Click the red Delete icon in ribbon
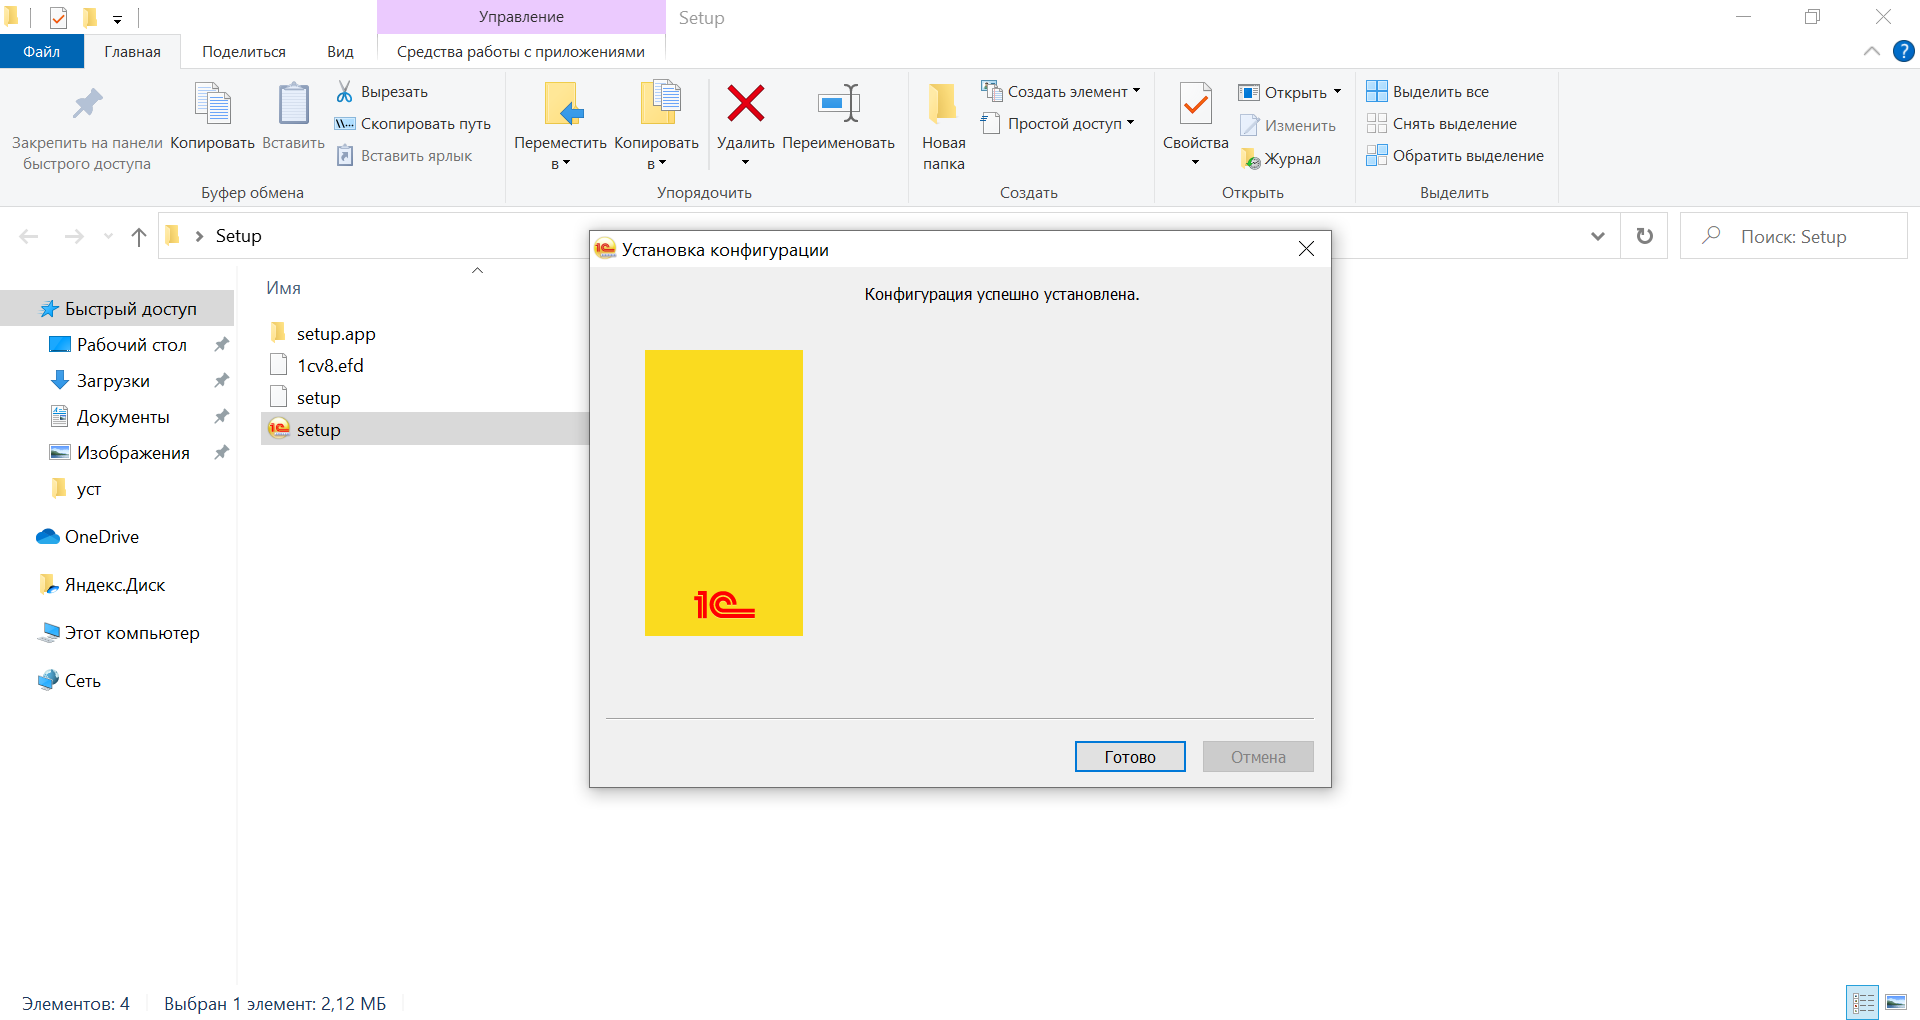 point(745,104)
